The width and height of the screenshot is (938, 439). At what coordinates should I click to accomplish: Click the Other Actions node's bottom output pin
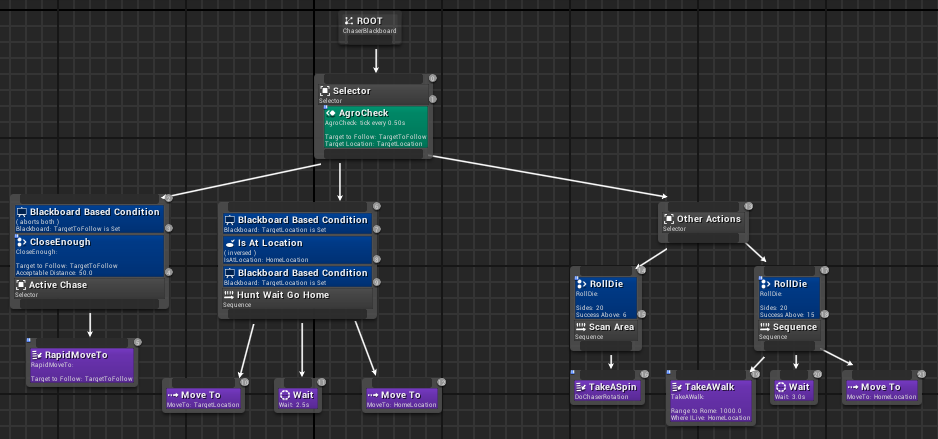click(x=703, y=237)
